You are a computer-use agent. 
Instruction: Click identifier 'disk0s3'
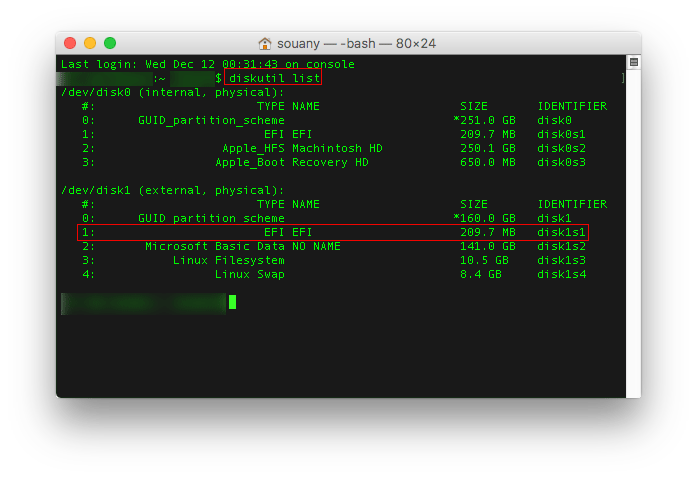(561, 162)
